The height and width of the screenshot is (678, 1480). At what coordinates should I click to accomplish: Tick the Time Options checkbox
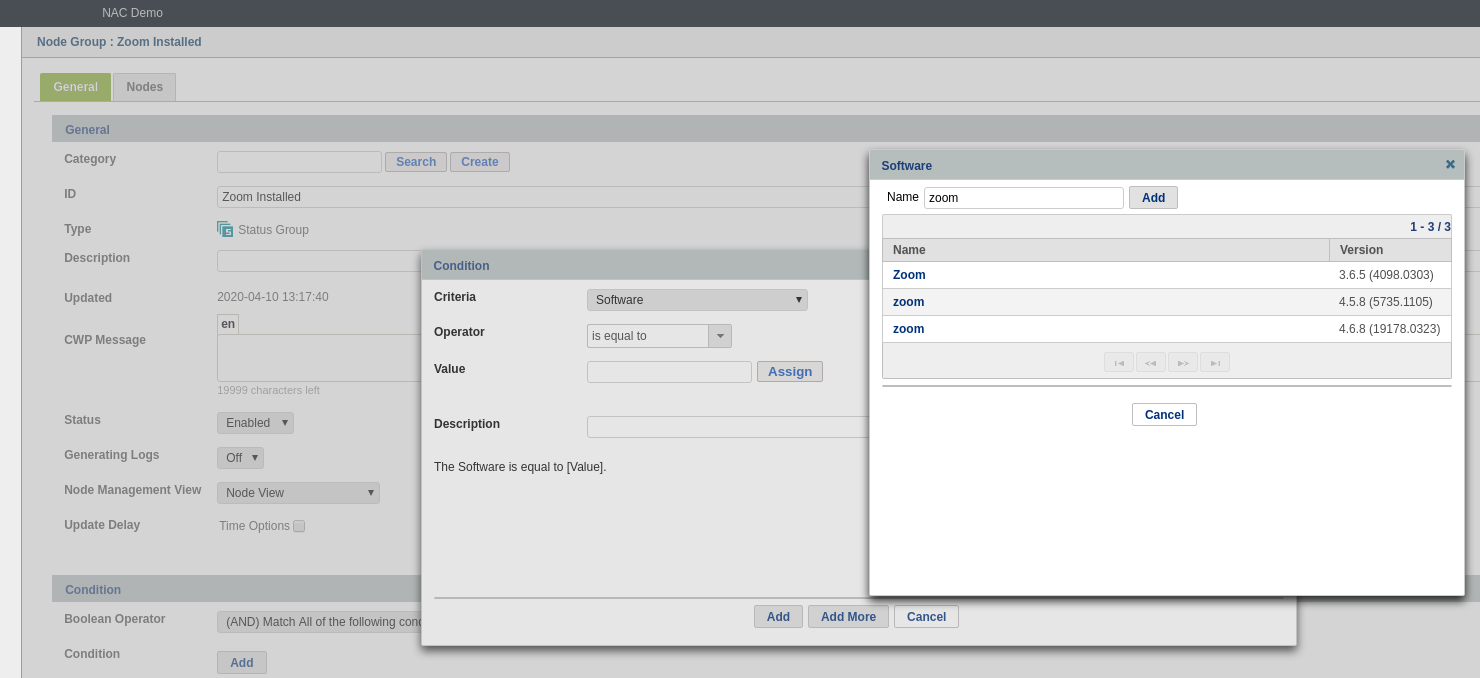(299, 526)
